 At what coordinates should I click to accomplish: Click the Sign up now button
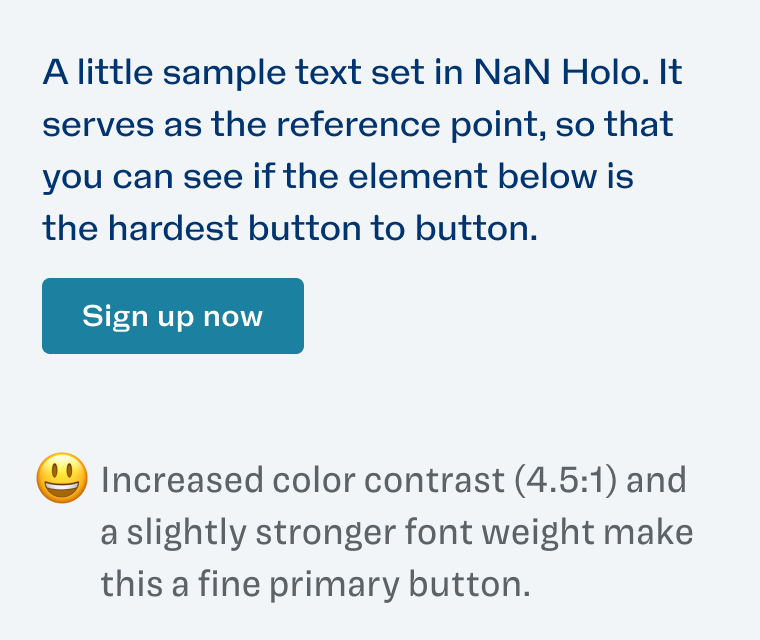pyautogui.click(x=173, y=316)
